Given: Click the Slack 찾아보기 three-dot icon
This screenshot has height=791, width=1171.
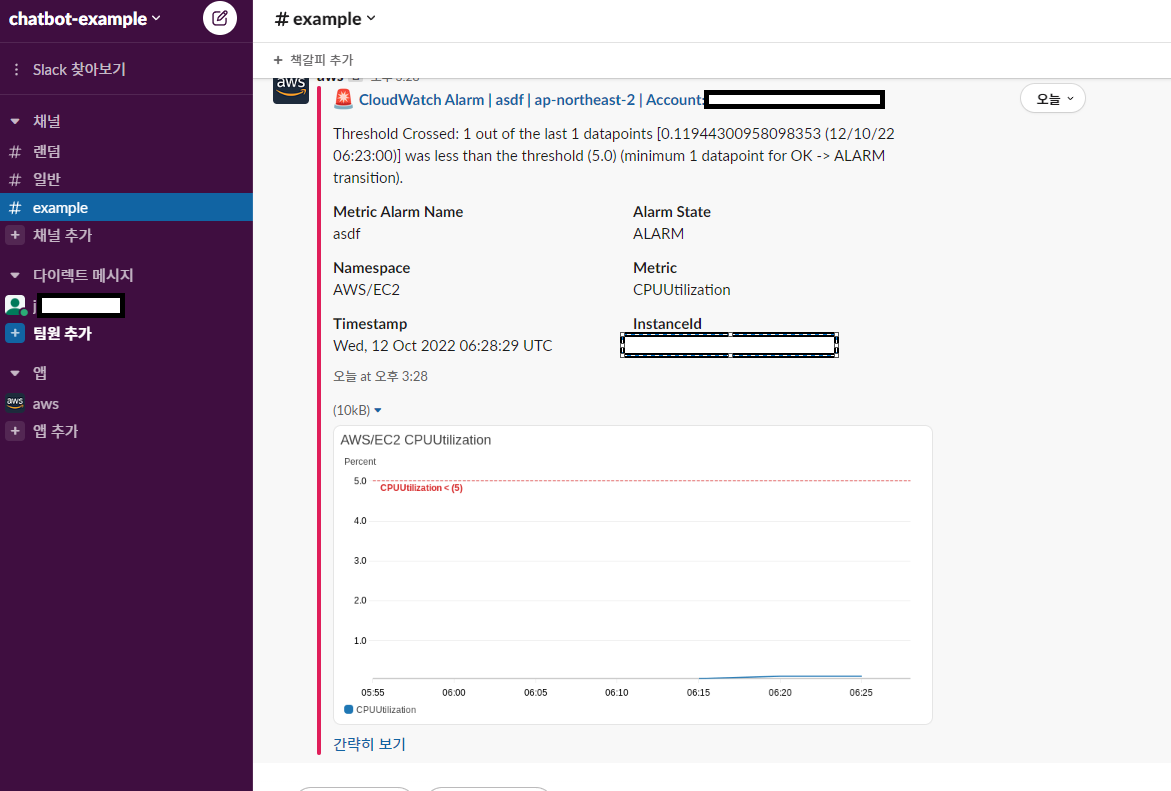Looking at the screenshot, I should click(16, 69).
